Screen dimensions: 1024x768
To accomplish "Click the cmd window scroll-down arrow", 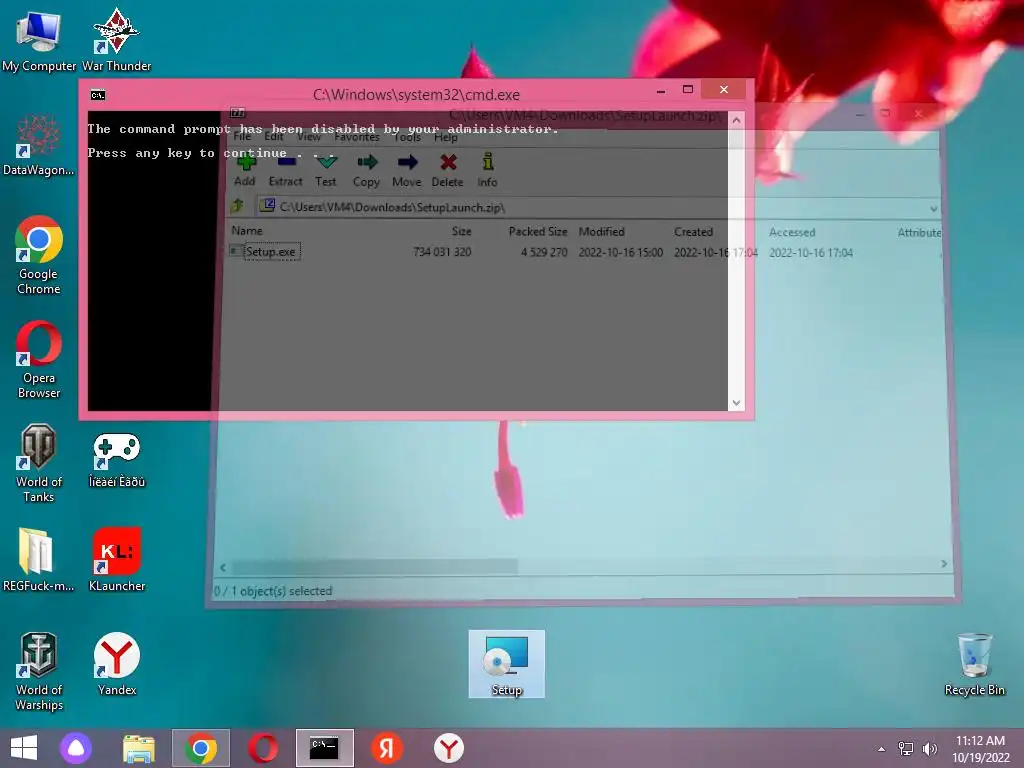I will point(736,403).
